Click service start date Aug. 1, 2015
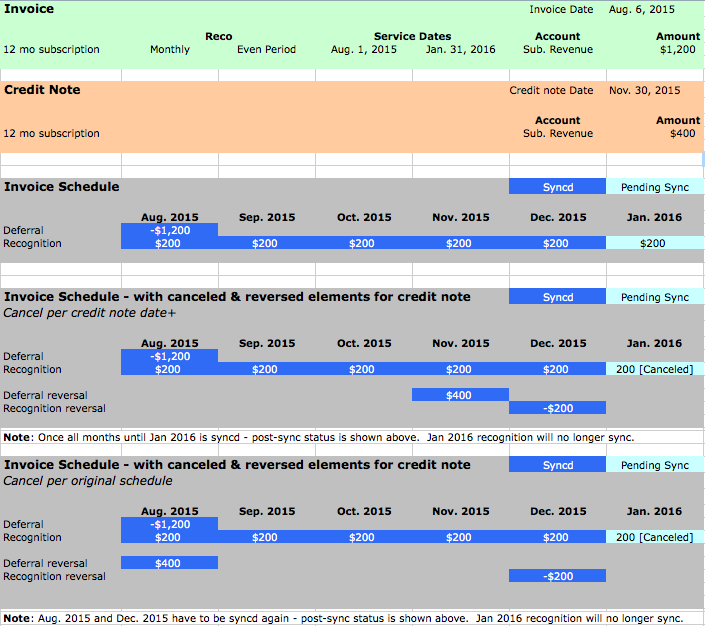The height and width of the screenshot is (626, 705). tap(364, 49)
